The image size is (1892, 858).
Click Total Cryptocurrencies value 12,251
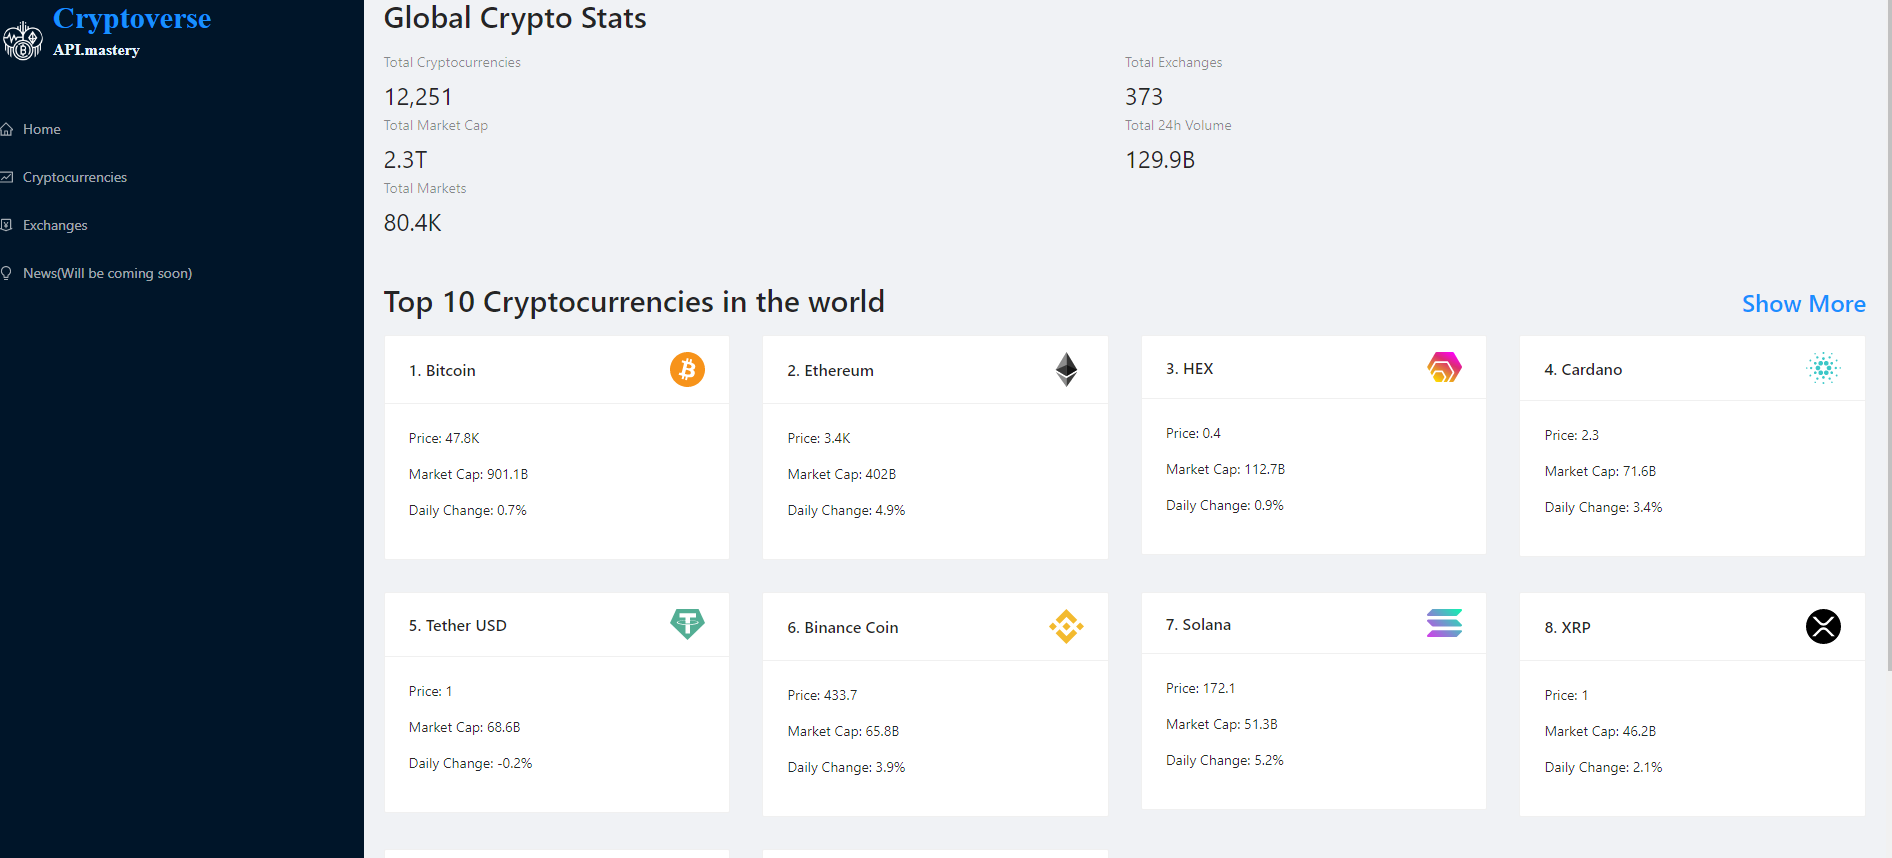tap(418, 97)
